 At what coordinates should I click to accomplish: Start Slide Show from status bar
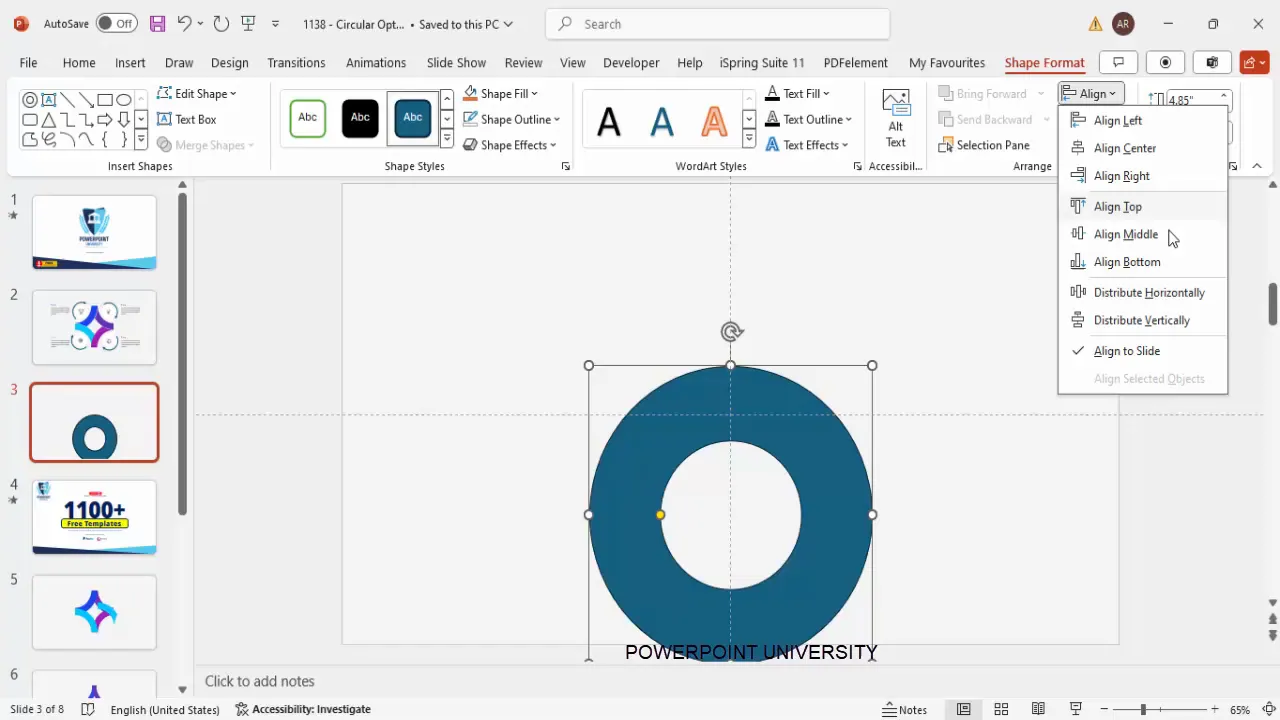pyautogui.click(x=1076, y=709)
